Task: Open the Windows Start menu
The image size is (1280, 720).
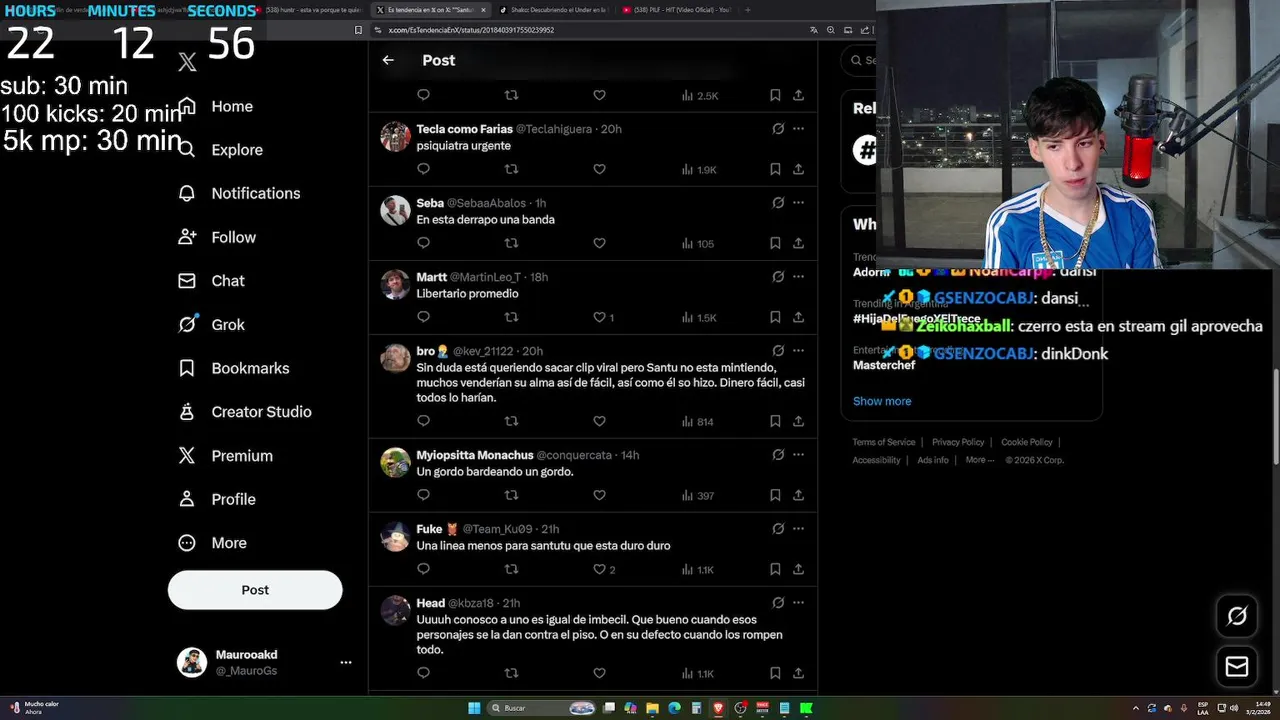Action: click(x=474, y=708)
